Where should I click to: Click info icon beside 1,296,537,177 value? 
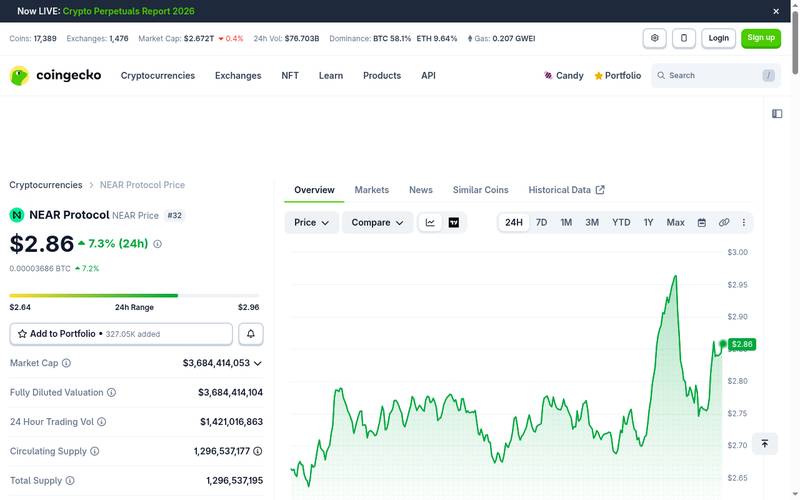(258, 451)
